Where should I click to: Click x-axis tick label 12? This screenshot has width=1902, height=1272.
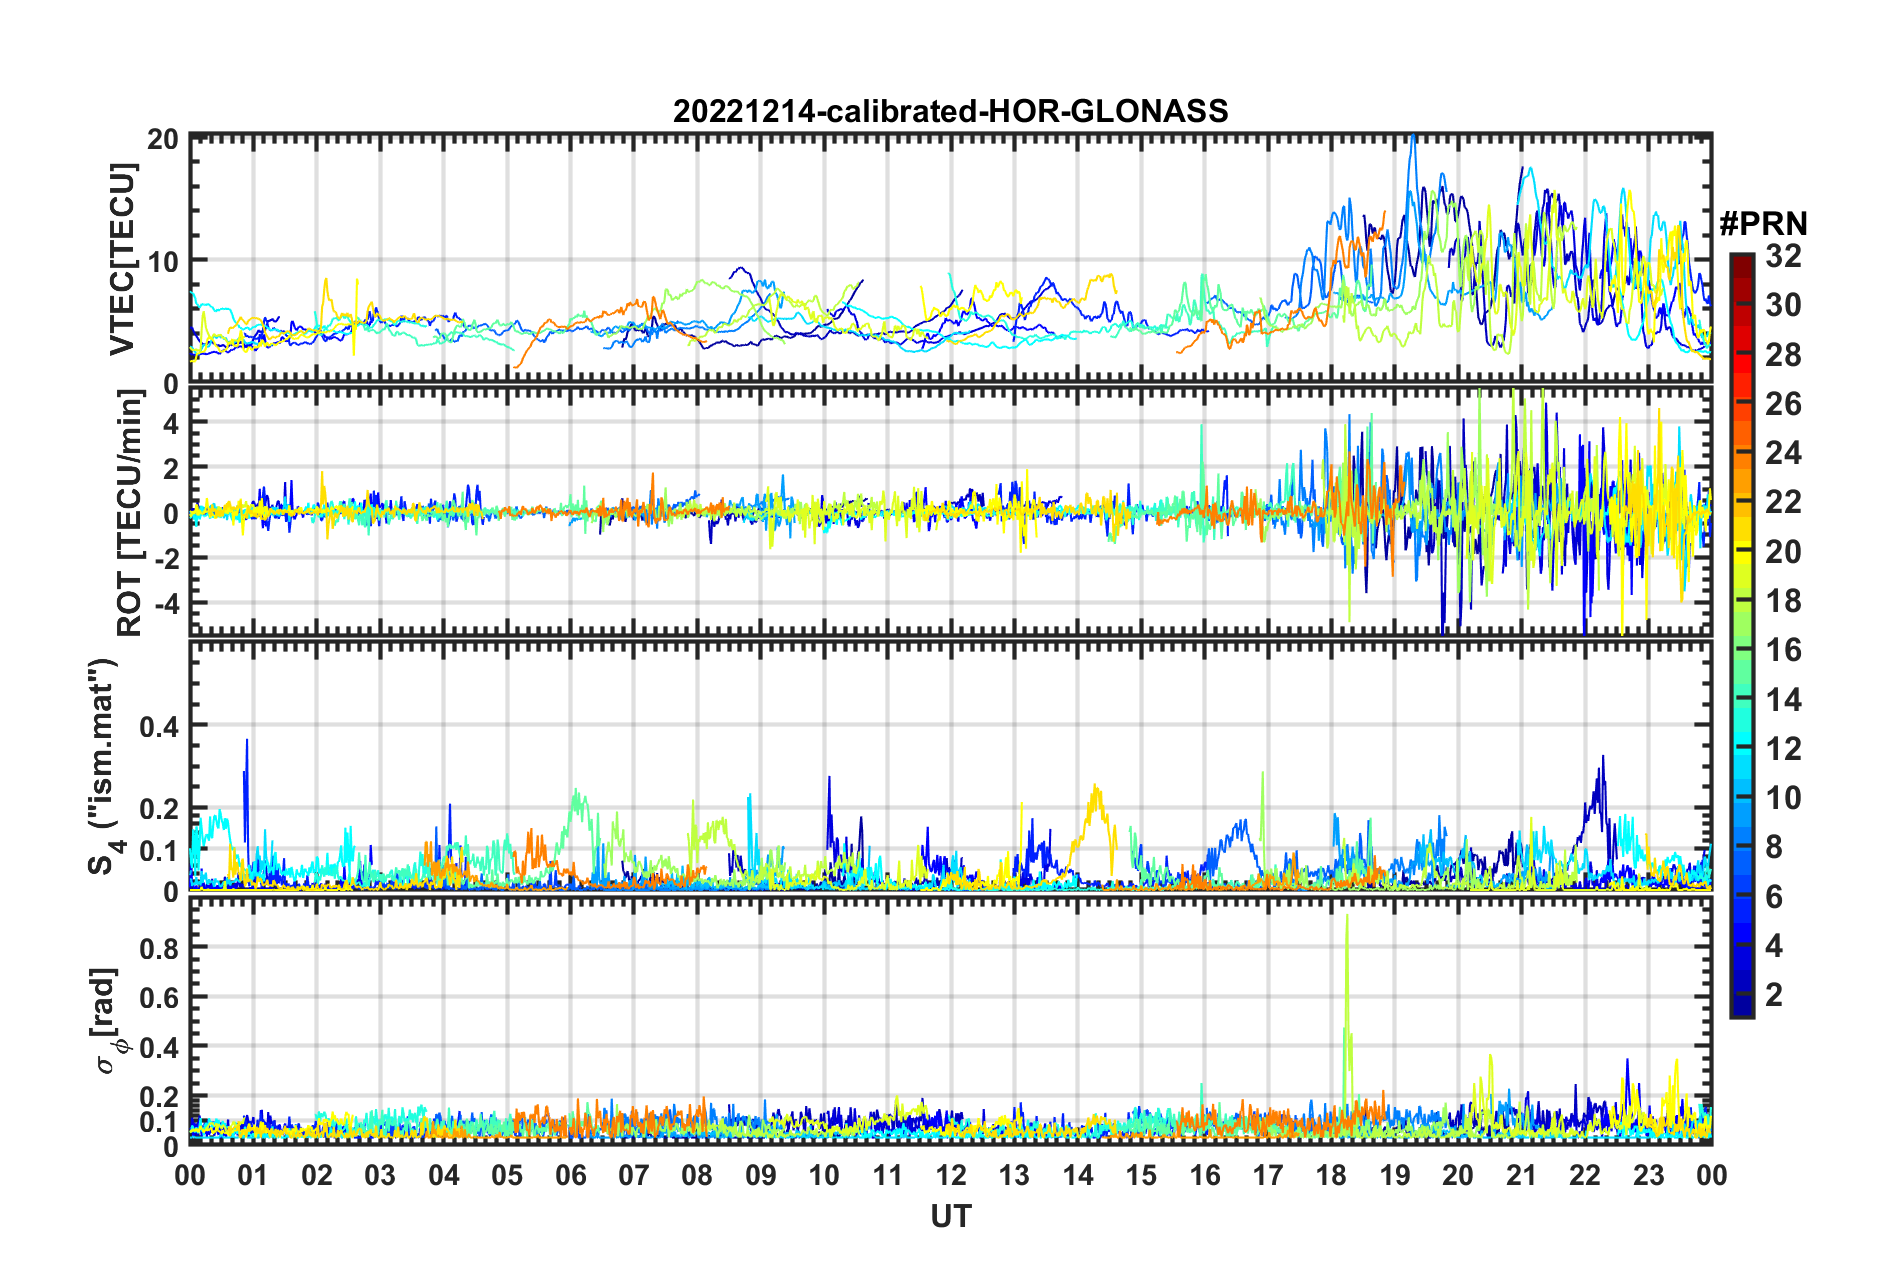pyautogui.click(x=951, y=1175)
